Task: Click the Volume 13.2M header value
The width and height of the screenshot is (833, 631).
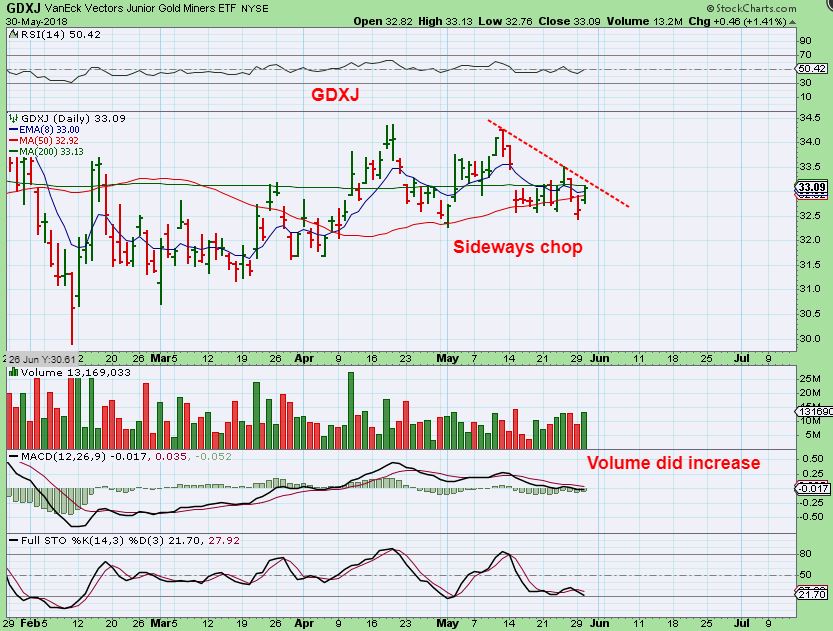Action: click(644, 21)
